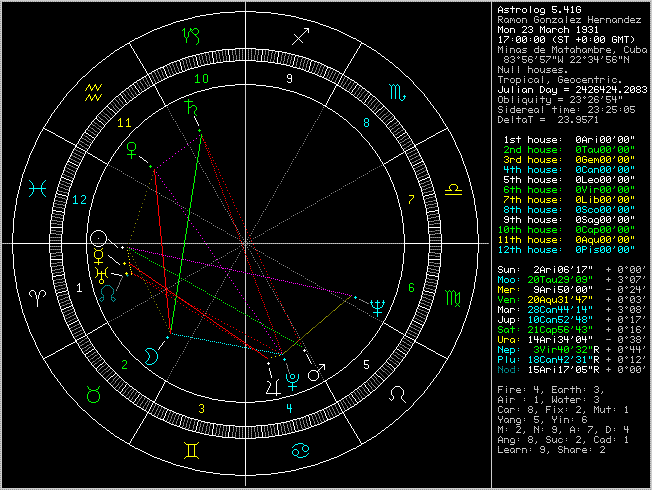Screen dimensions: 652x490
Task: Click the DeltaT = 23.9571 line
Action: (x=548, y=120)
